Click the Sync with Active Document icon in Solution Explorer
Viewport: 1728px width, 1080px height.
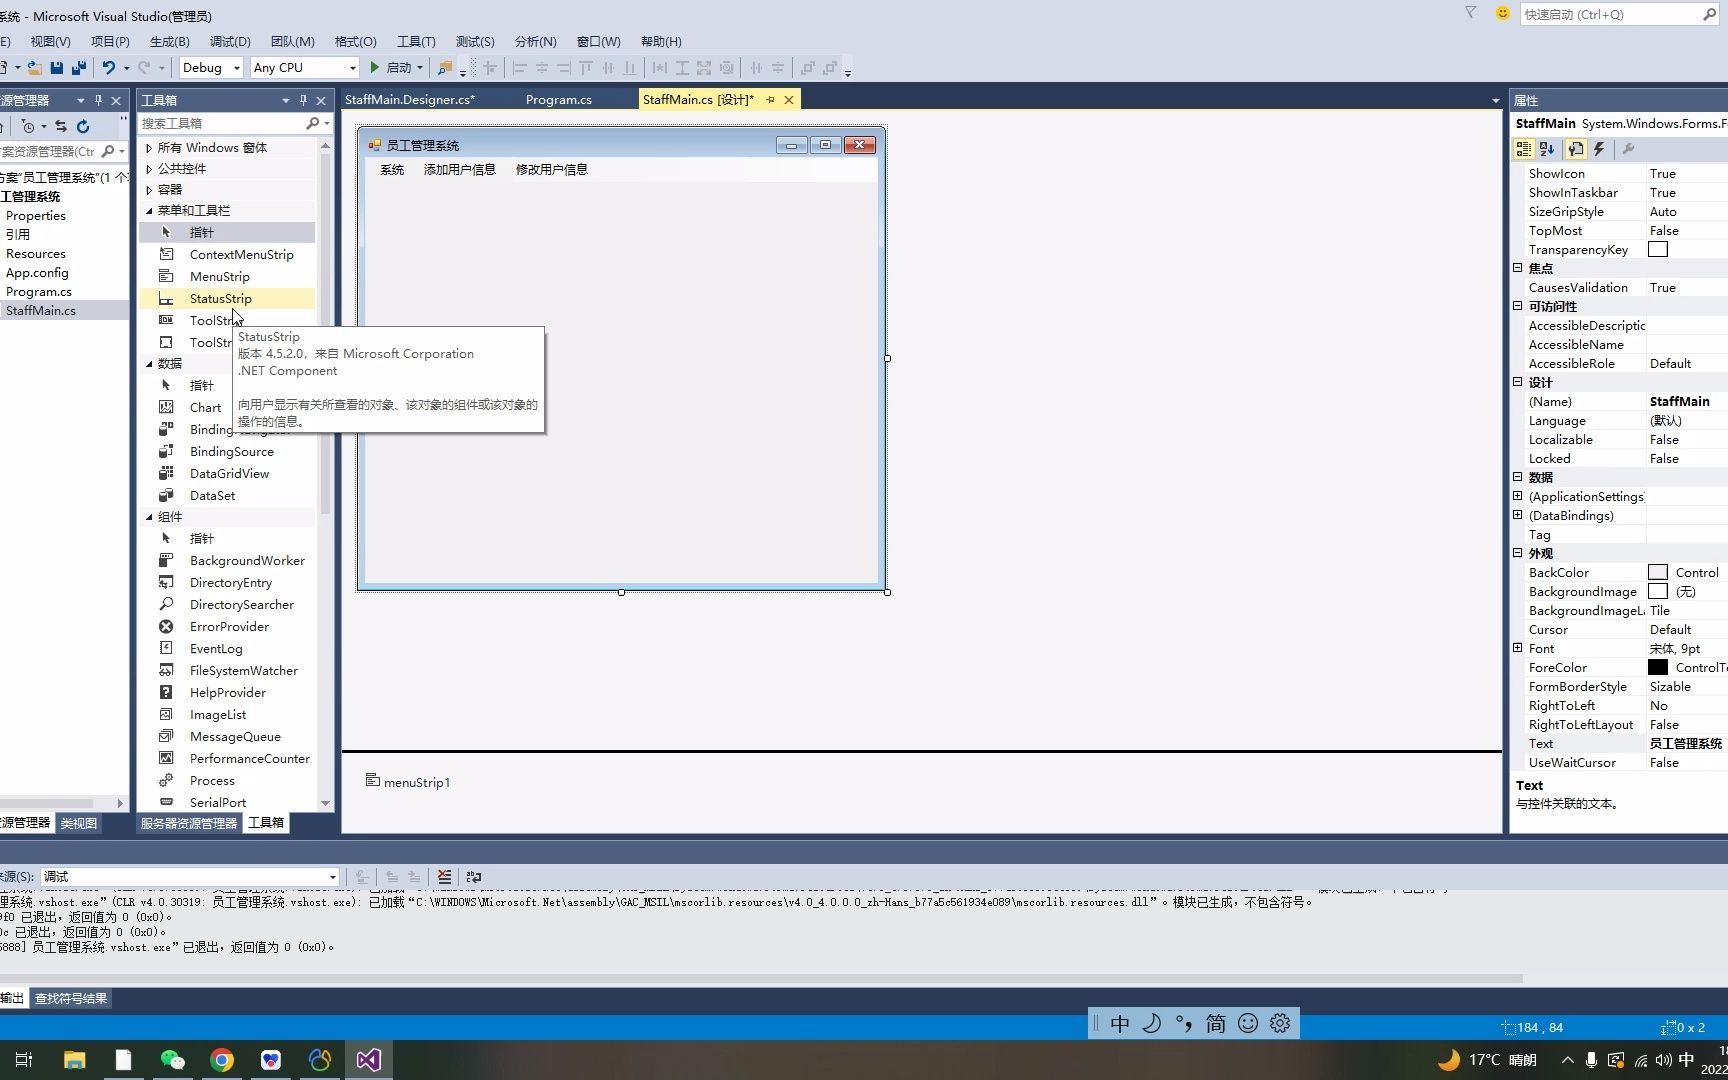[61, 127]
